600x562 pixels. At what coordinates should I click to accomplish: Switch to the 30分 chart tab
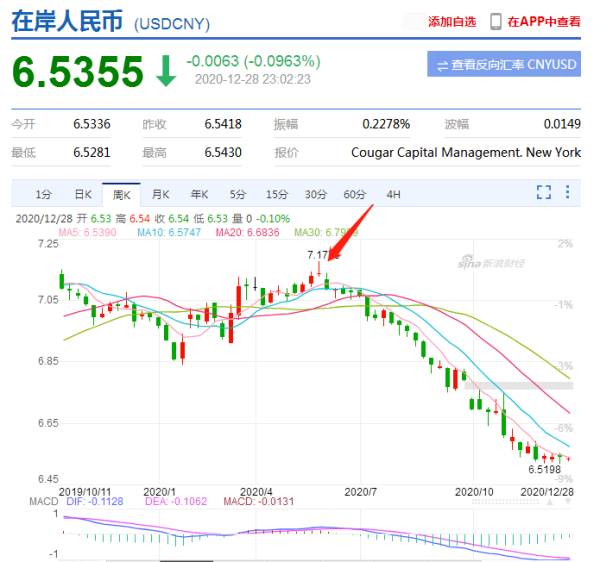point(315,194)
